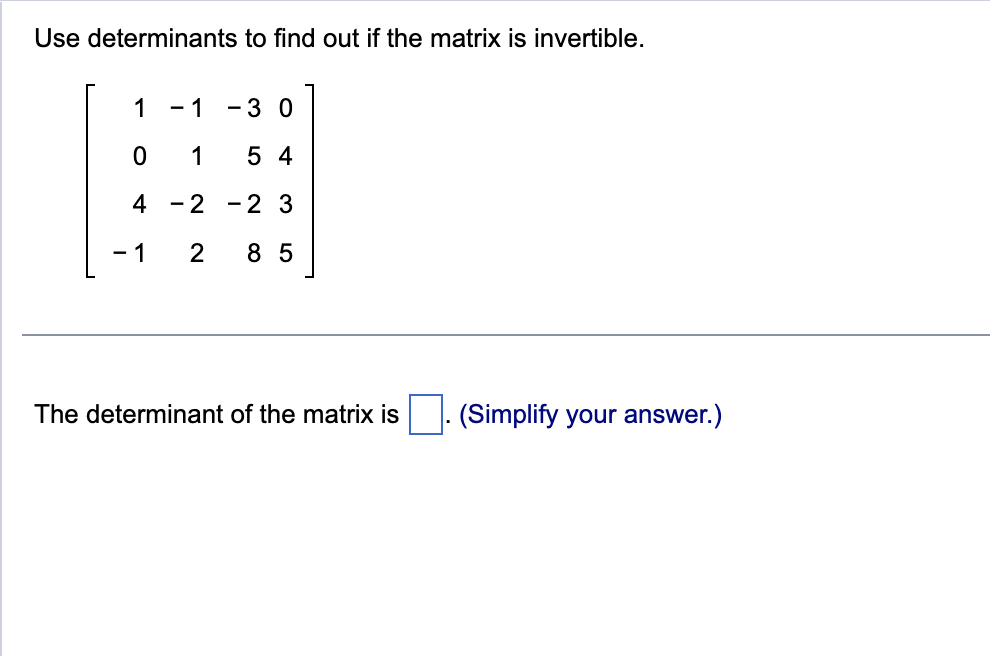Click the right bracket of the matrix
The height and width of the screenshot is (656, 990).
[313, 180]
